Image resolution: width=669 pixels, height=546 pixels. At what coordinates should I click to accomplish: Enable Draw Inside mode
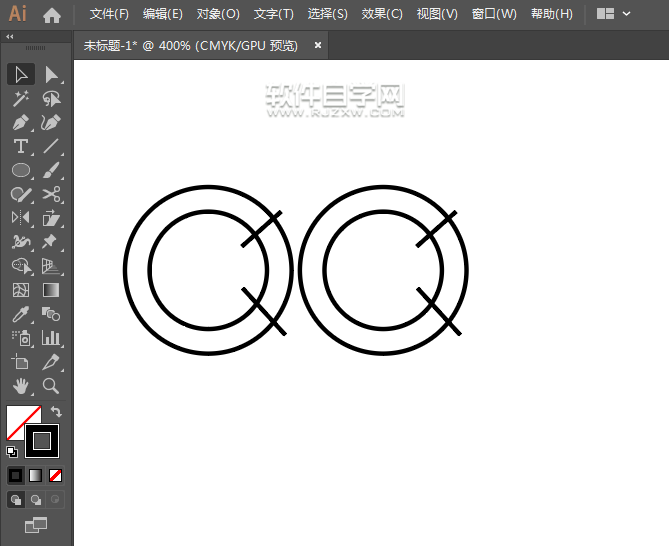pos(55,500)
